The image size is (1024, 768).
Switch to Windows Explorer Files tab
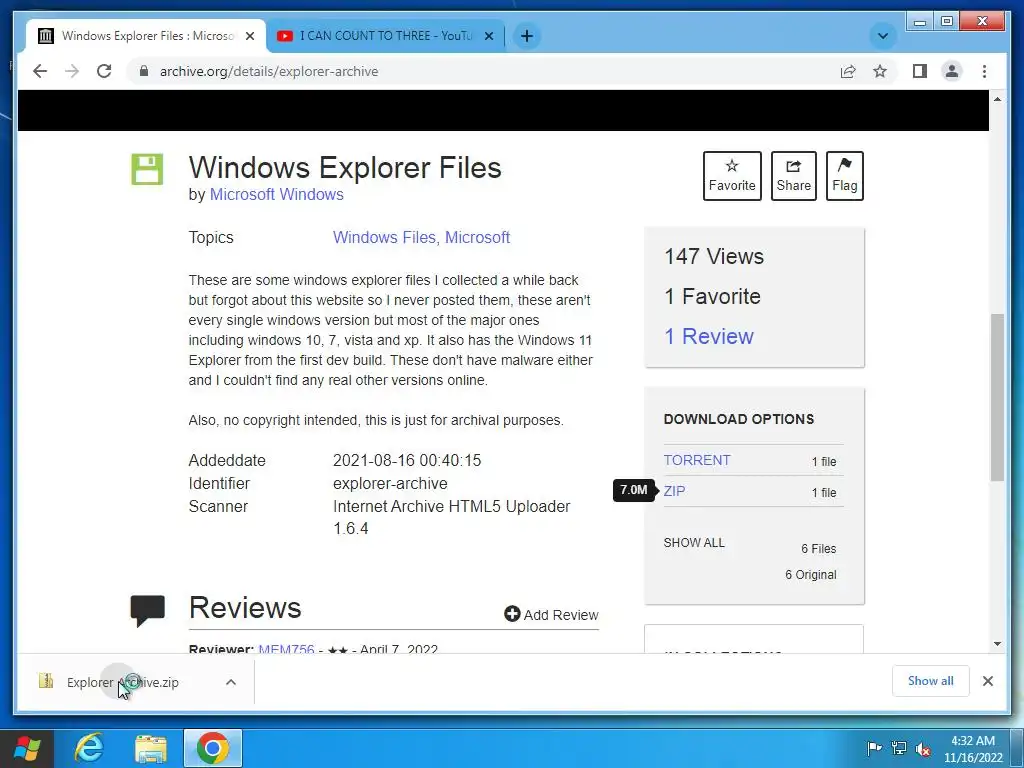tap(146, 36)
